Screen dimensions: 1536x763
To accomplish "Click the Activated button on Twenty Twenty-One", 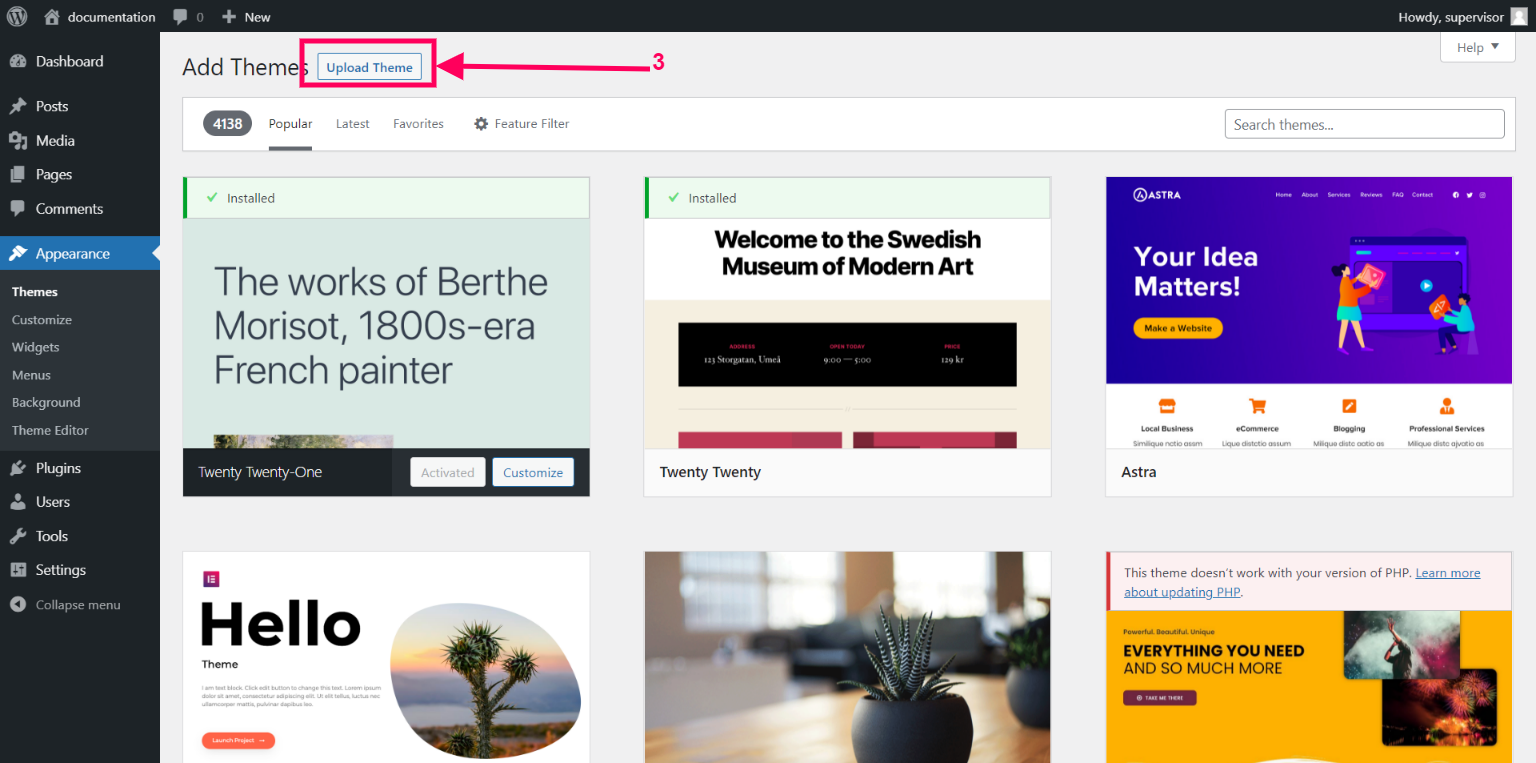I will click(448, 472).
